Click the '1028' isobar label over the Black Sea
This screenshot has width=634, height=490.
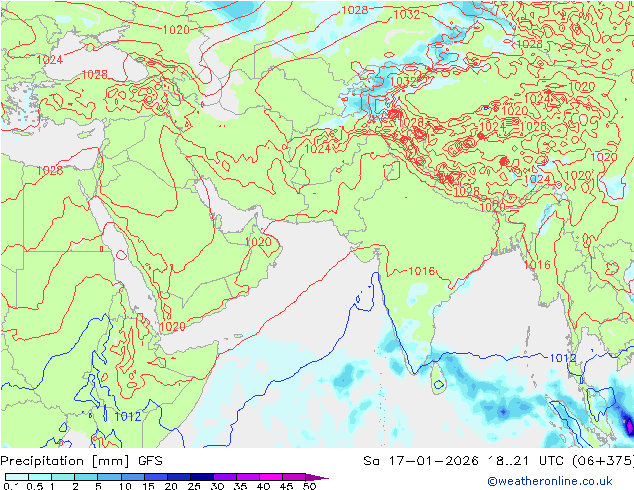(x=95, y=74)
